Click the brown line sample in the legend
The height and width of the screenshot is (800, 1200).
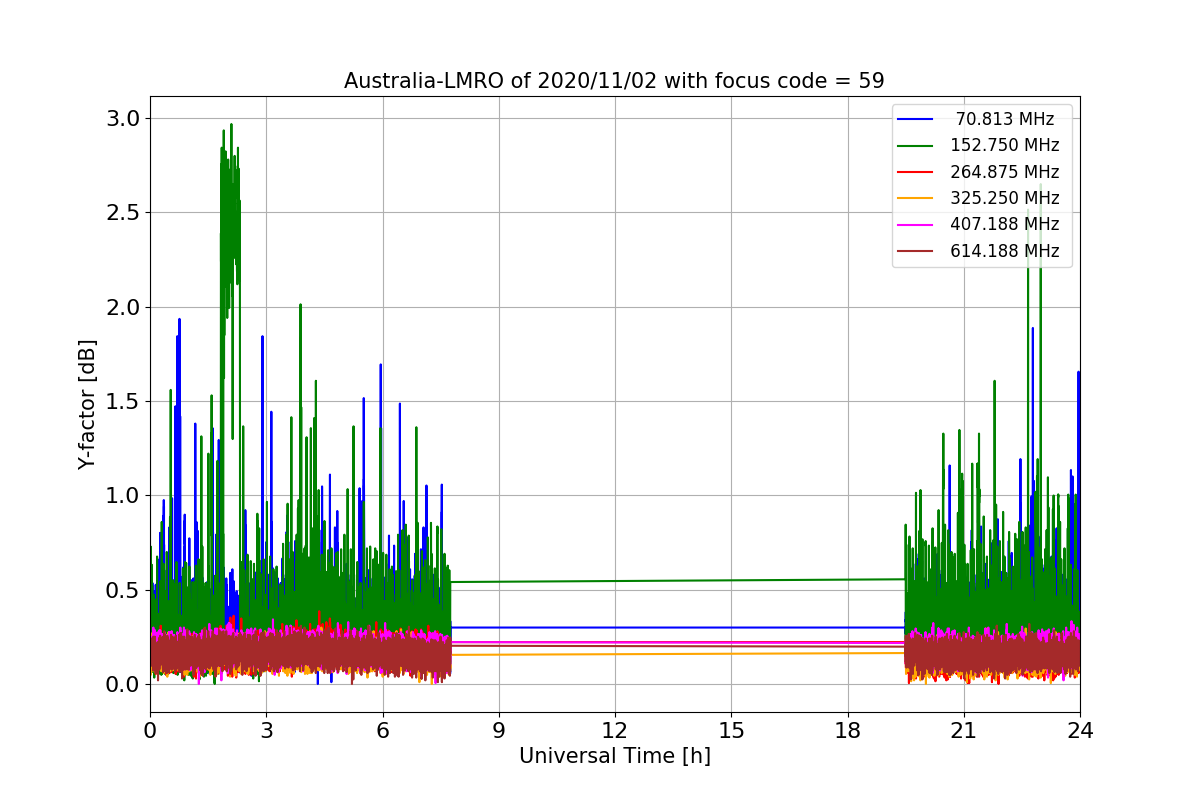[916, 251]
